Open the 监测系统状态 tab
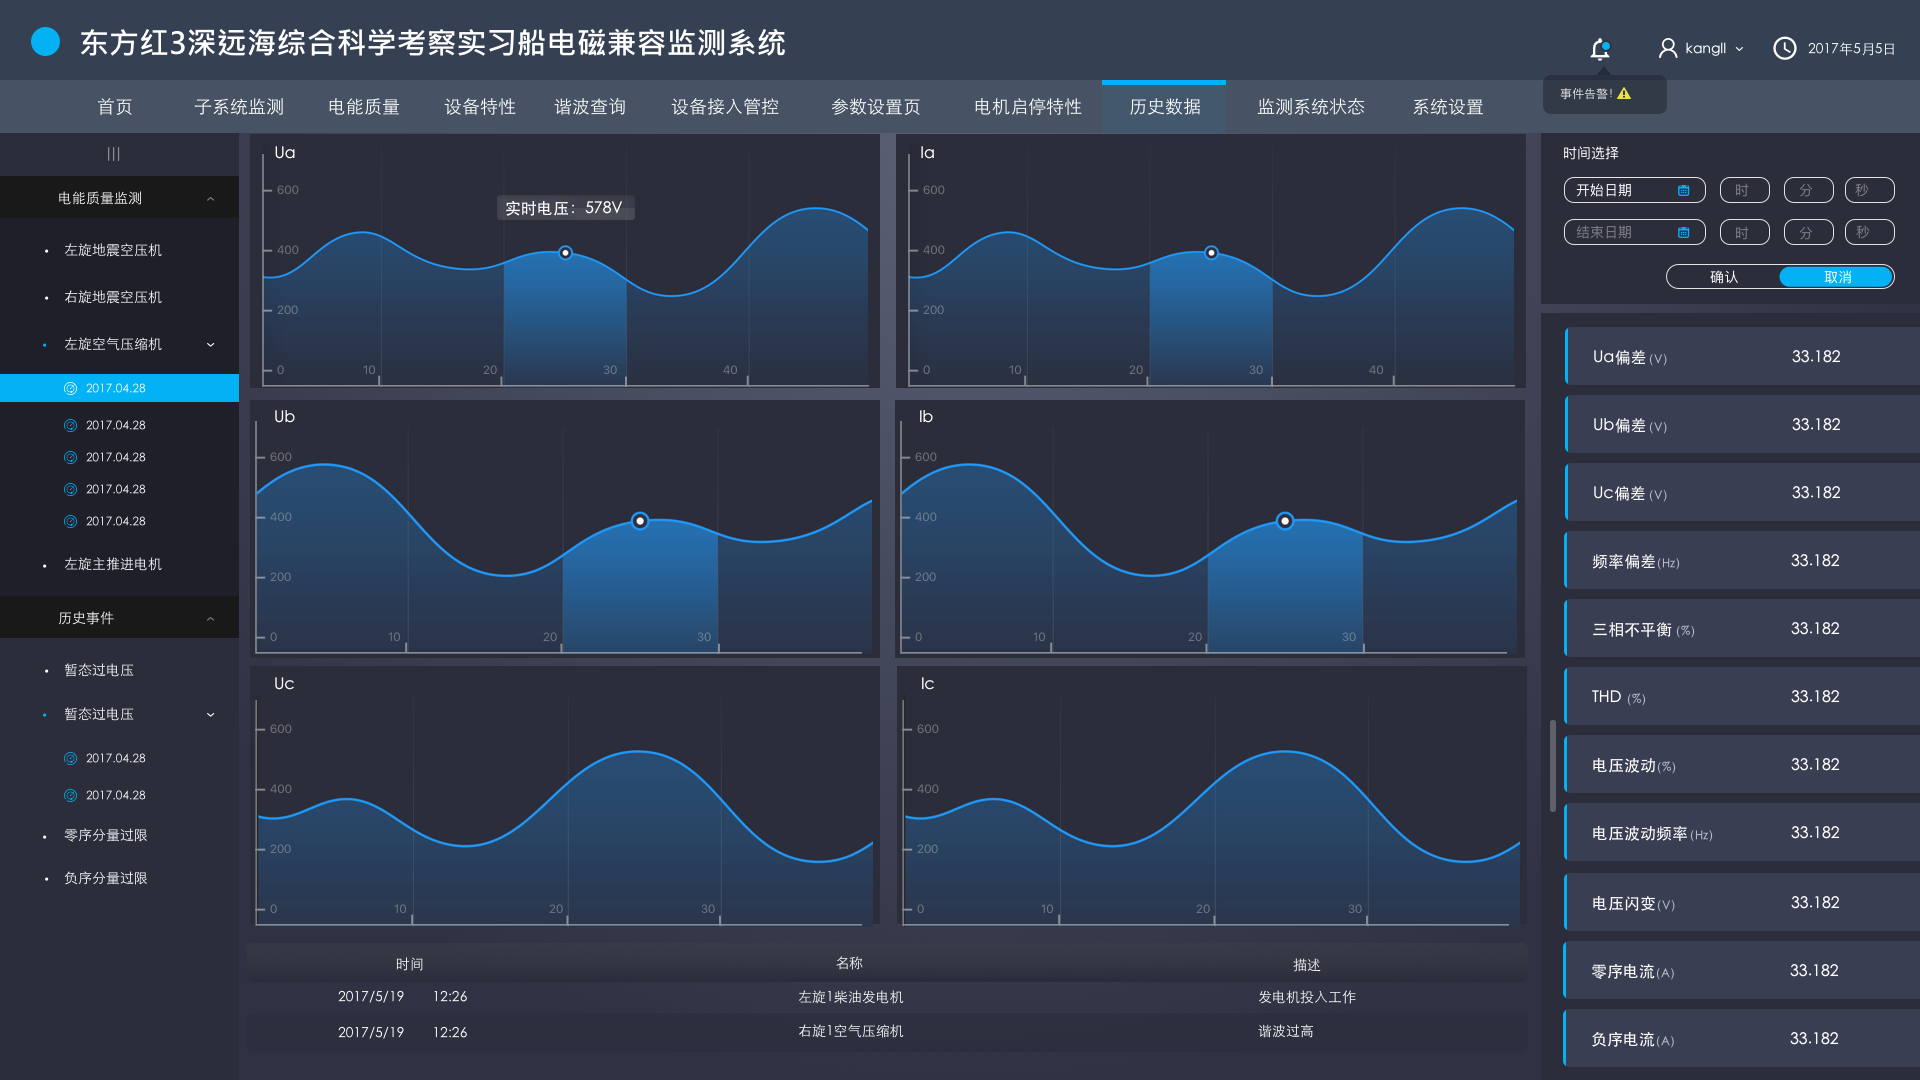 pos(1310,107)
